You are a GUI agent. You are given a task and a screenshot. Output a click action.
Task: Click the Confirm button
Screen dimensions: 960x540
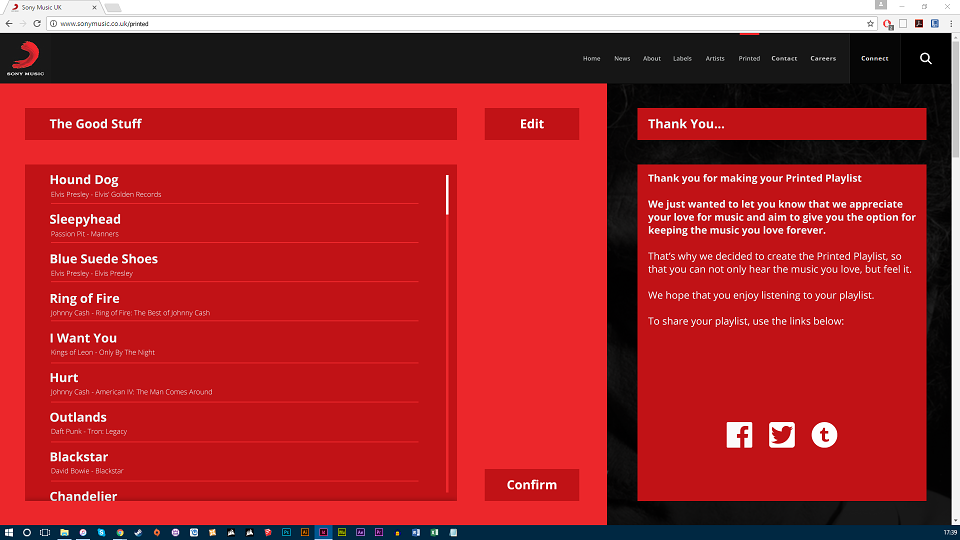(531, 485)
